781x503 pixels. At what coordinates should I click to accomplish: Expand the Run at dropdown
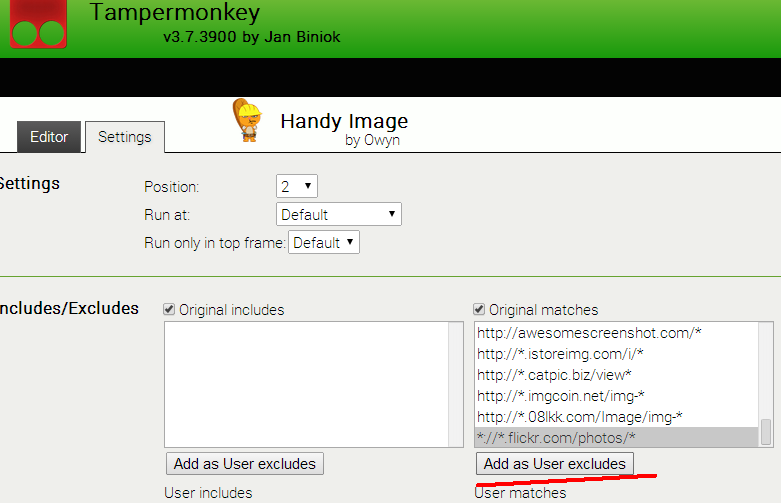tap(339, 214)
